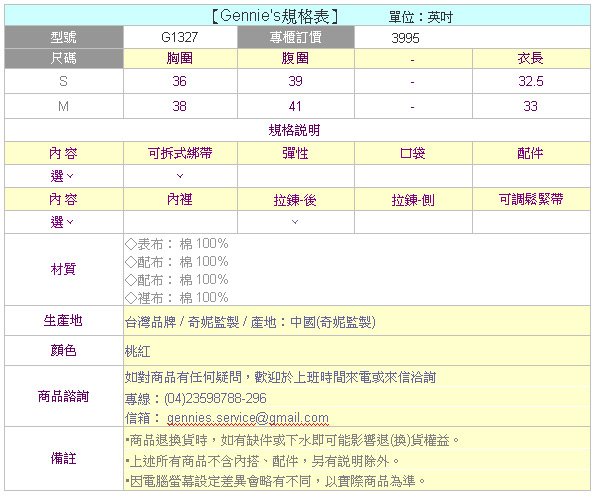Viewport: 596px width, 498px height.
Task: Click the phone number (04)23598788-296
Action: point(215,398)
